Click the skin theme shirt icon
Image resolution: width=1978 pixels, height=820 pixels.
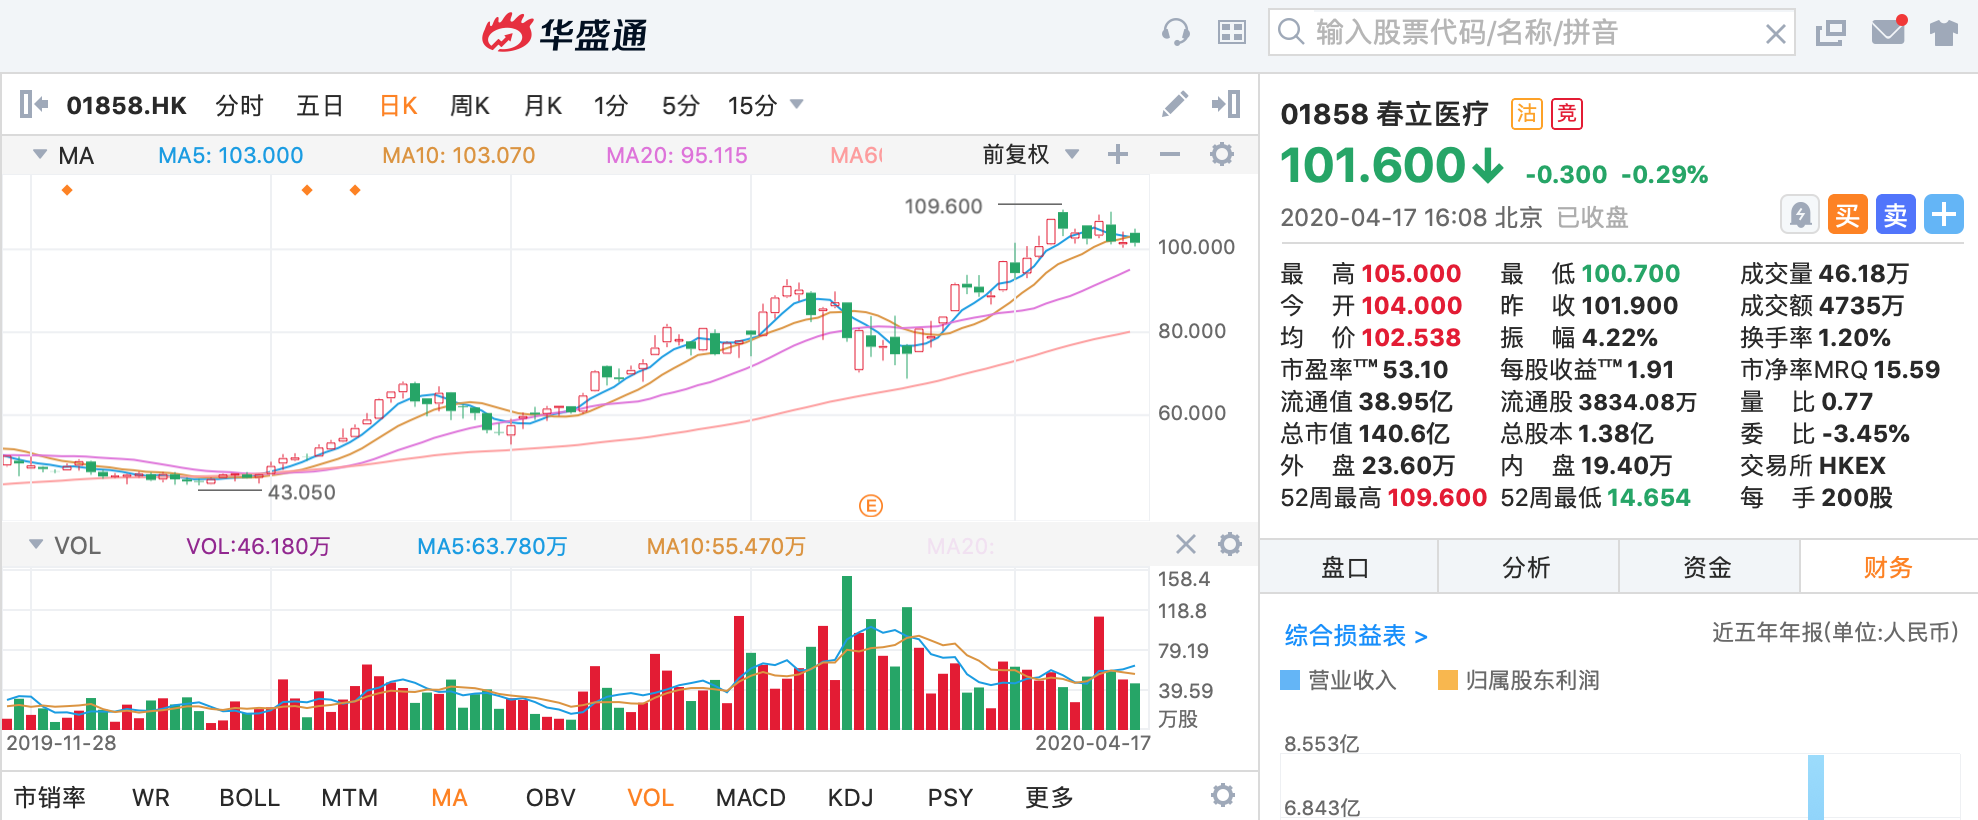1944,33
